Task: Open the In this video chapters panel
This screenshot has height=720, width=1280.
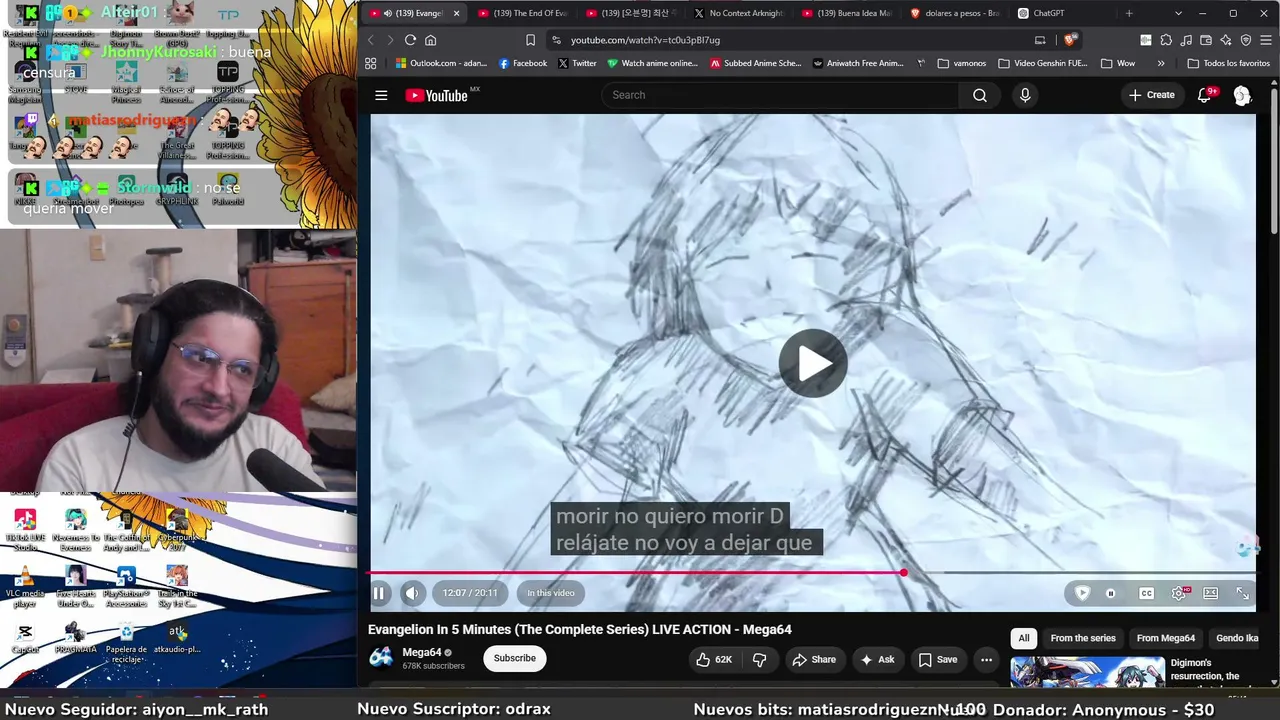Action: click(x=551, y=593)
